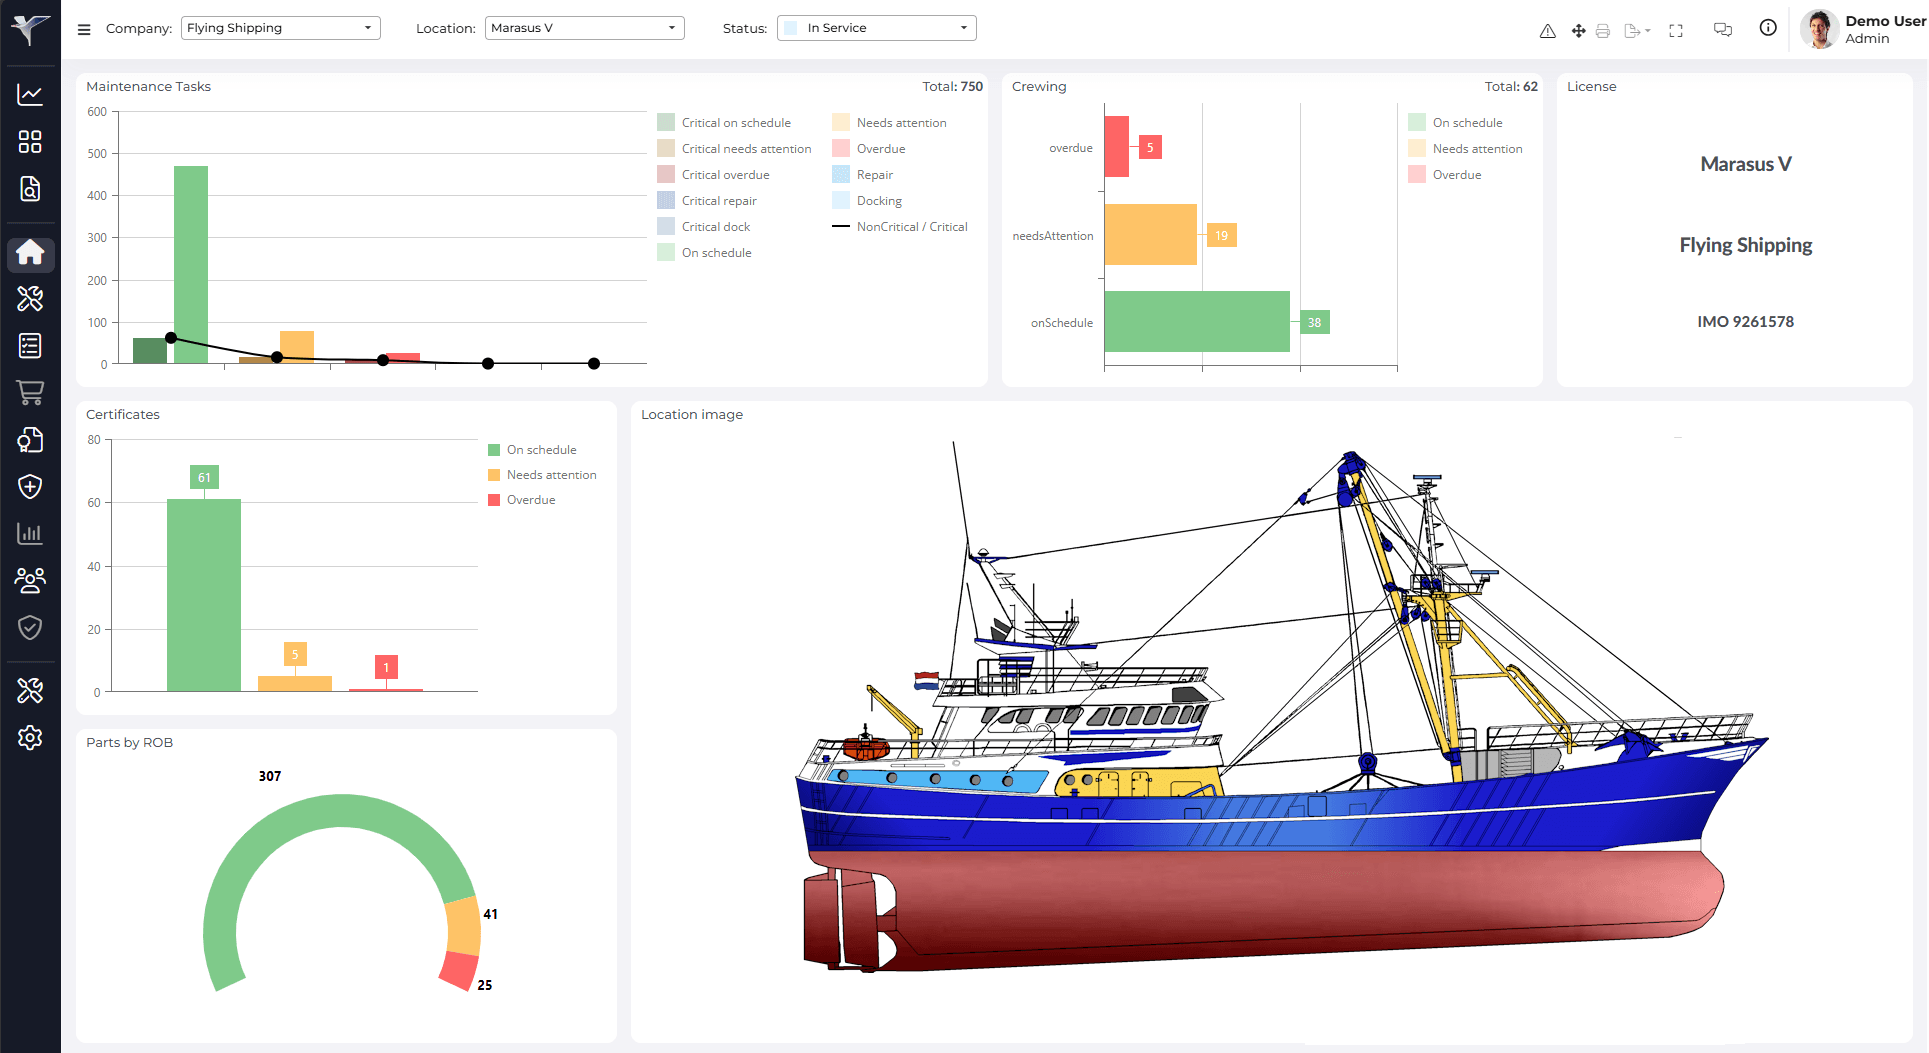Screen dimensions: 1929x1053
Task: Click the Total: 62 label in Crewing
Action: click(x=1511, y=87)
